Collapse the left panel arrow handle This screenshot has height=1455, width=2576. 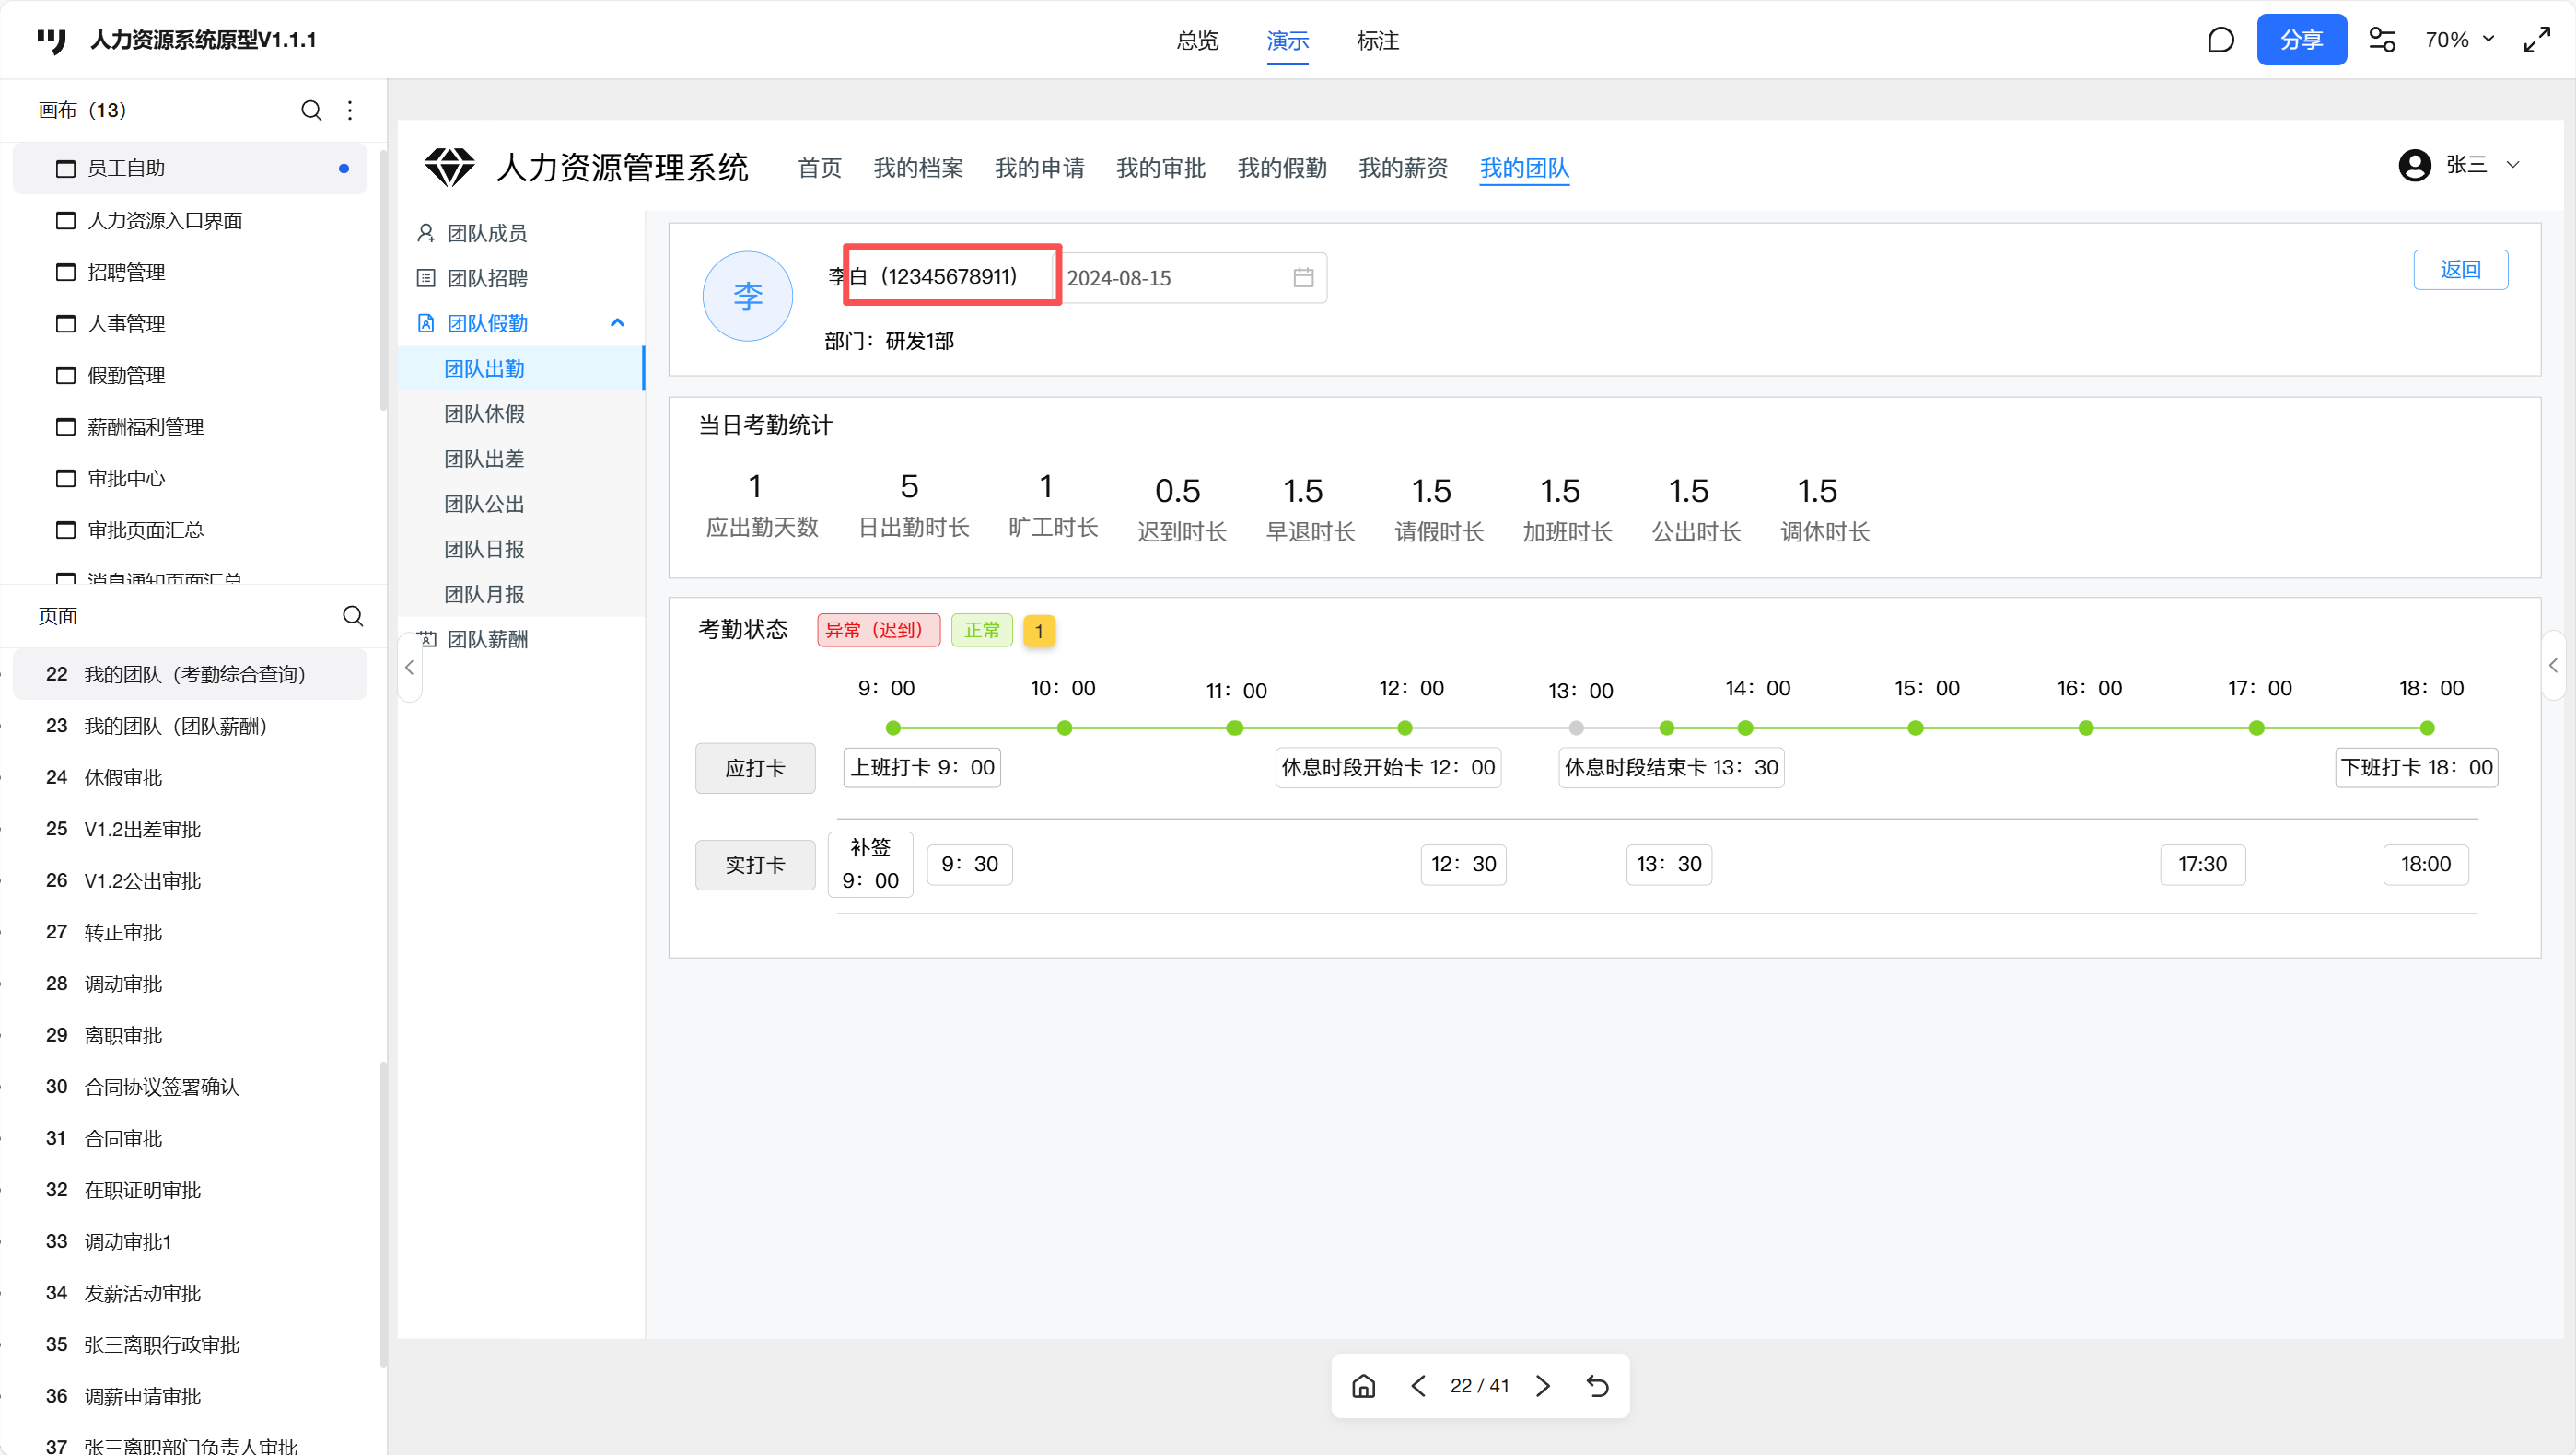(x=409, y=667)
